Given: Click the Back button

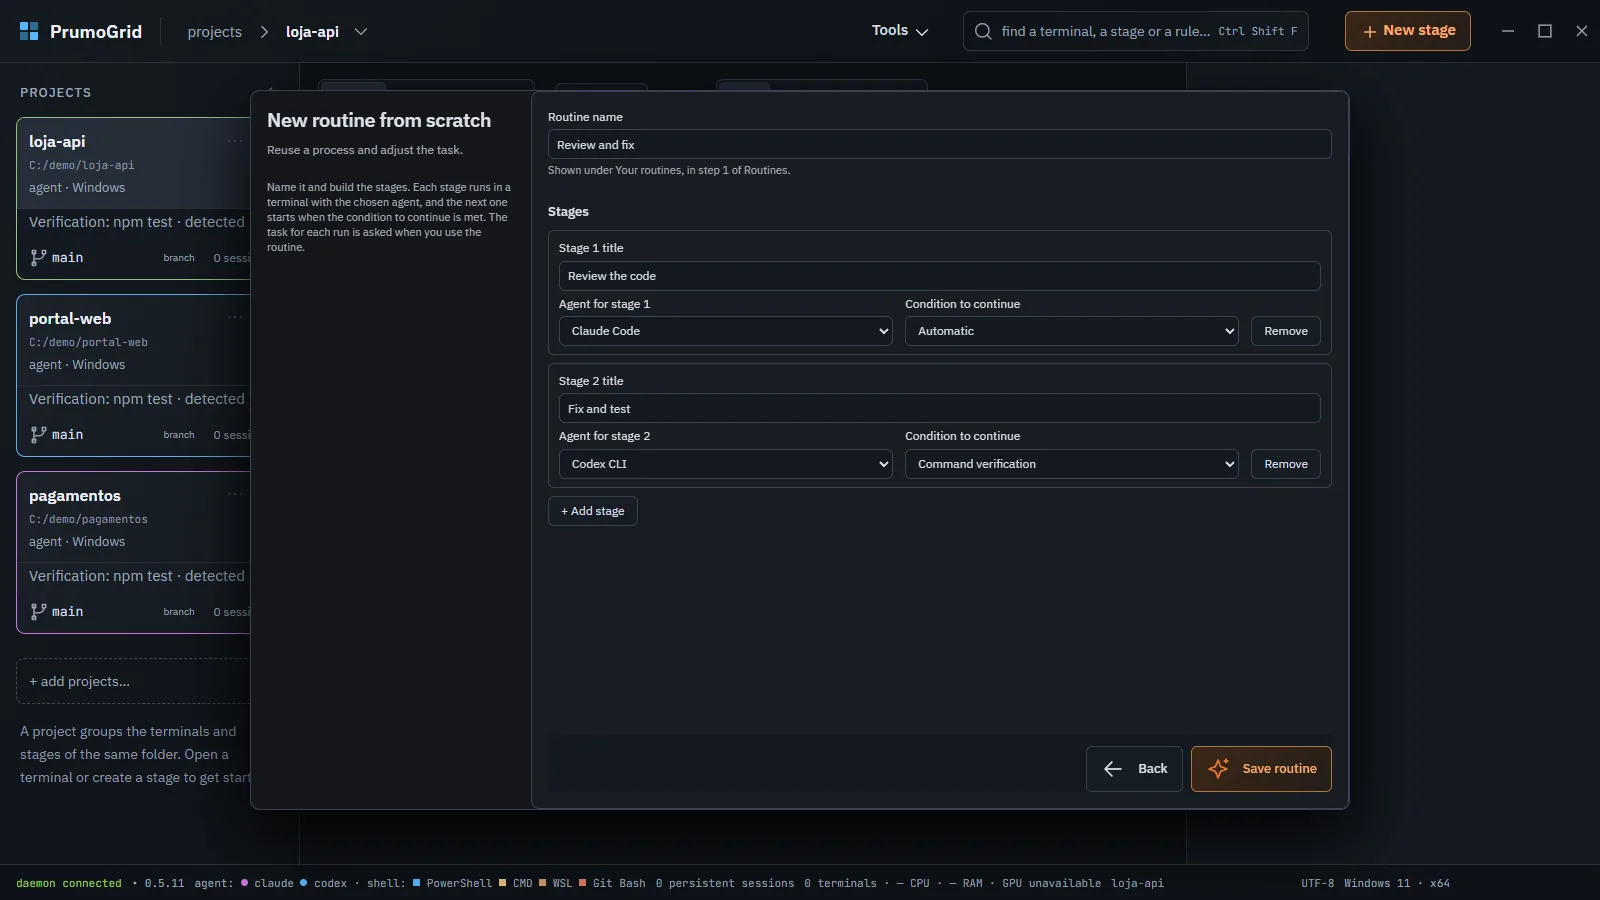Looking at the screenshot, I should pyautogui.click(x=1134, y=769).
